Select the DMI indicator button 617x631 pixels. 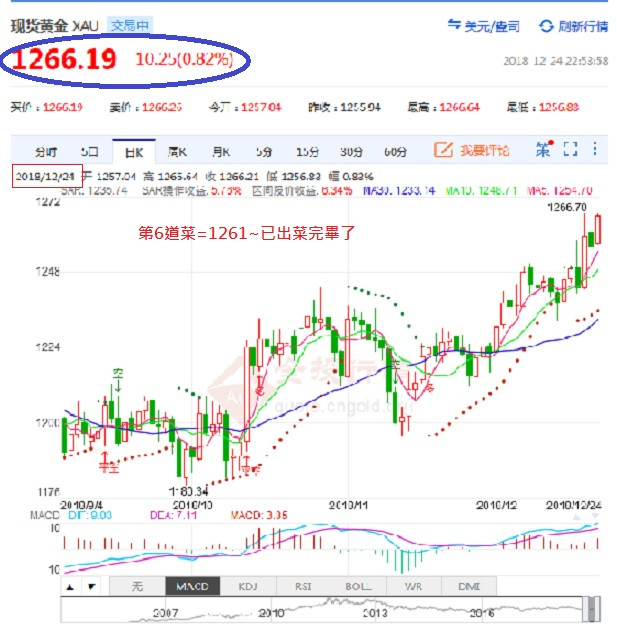pyautogui.click(x=469, y=587)
